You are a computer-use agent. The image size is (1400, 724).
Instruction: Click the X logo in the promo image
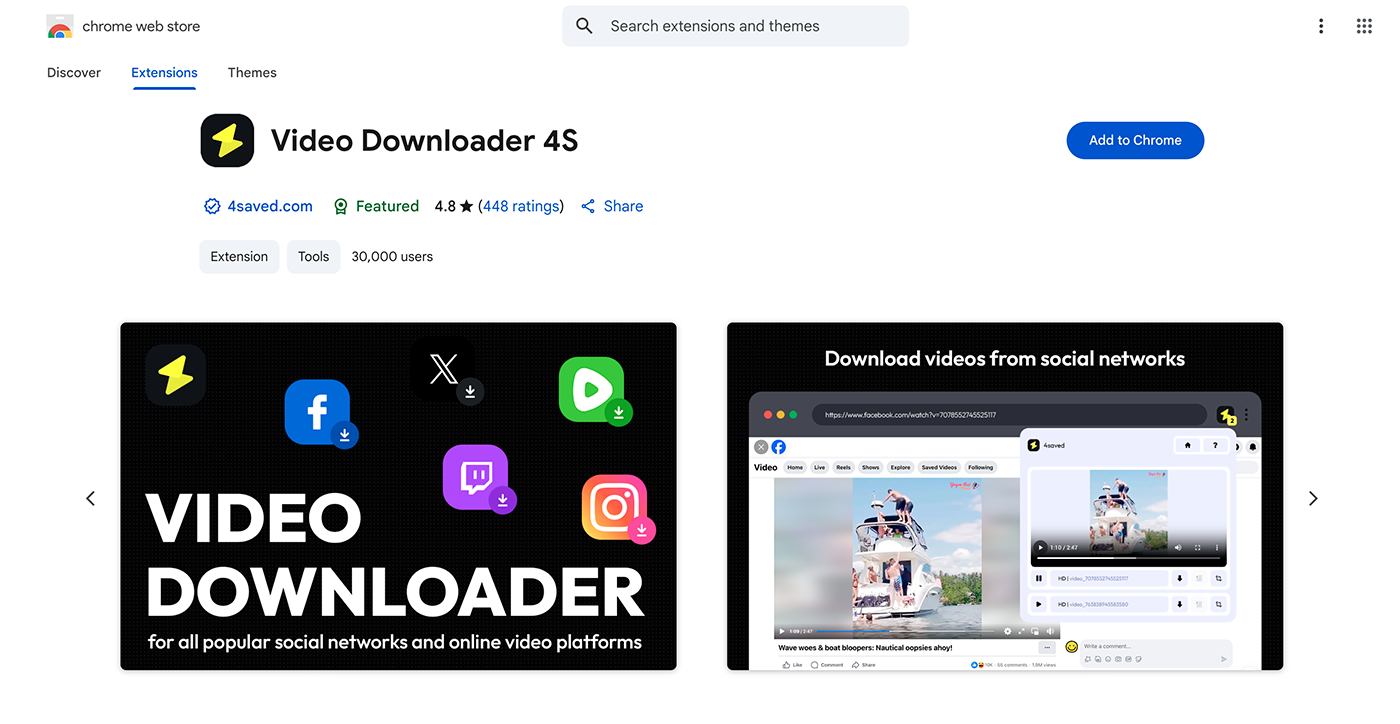446,371
